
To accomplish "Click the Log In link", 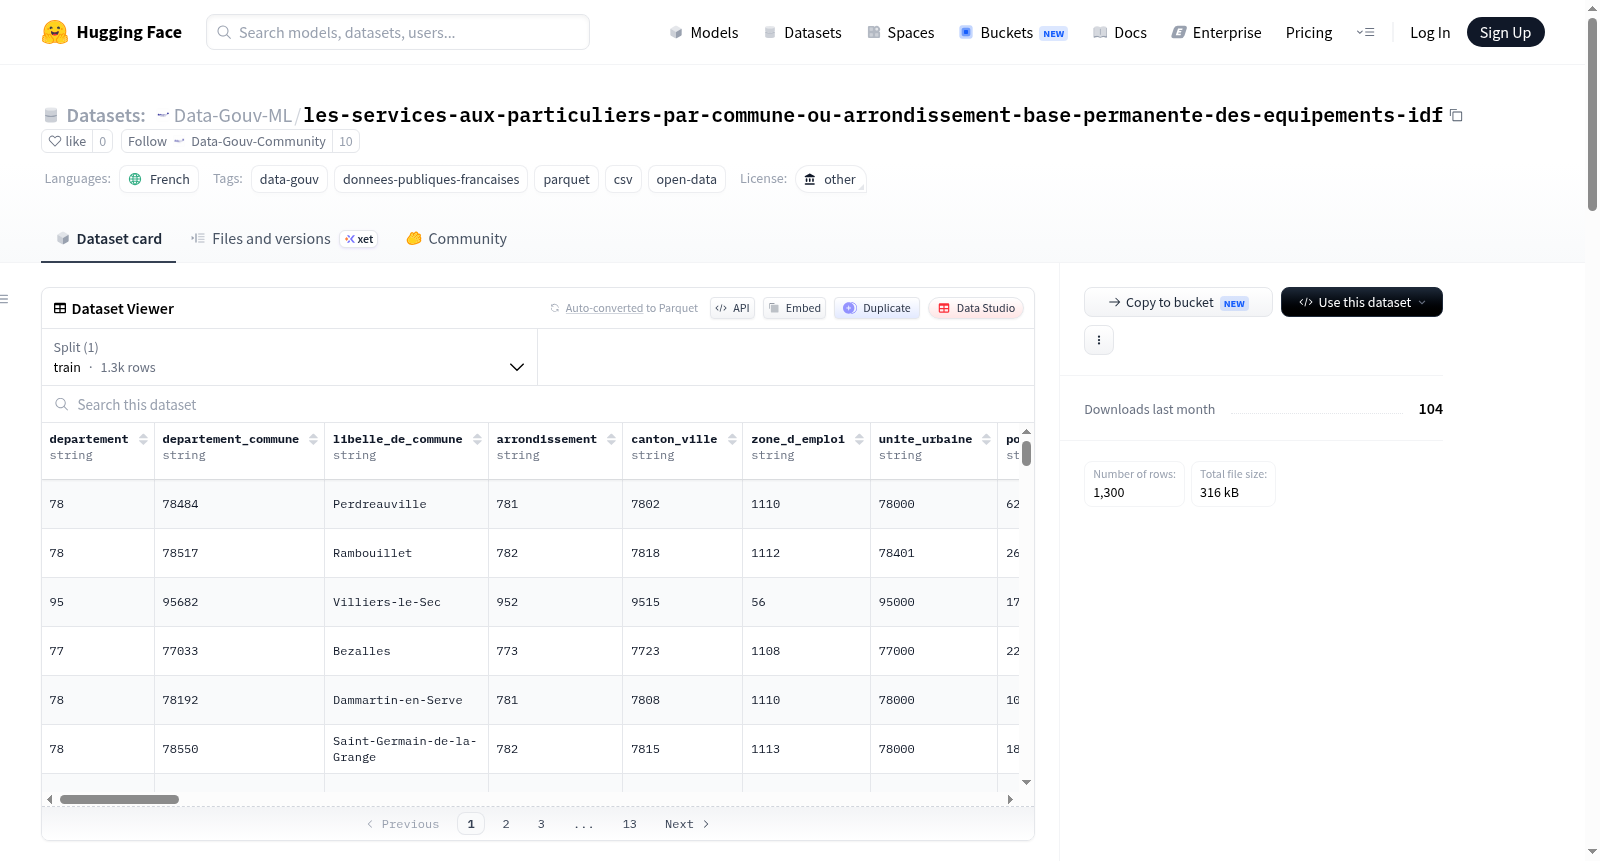I will pos(1429,32).
